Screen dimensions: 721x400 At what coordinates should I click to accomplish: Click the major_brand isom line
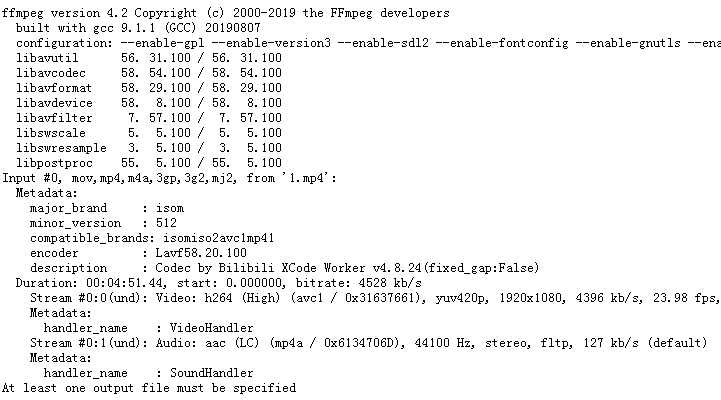tap(107, 208)
